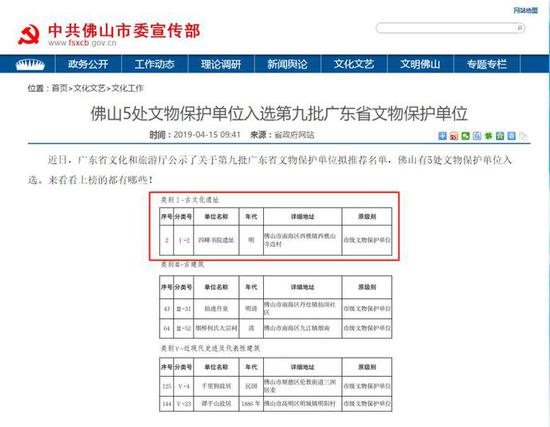
Task: Click 年代 header in the first table
Action: [x=251, y=217]
